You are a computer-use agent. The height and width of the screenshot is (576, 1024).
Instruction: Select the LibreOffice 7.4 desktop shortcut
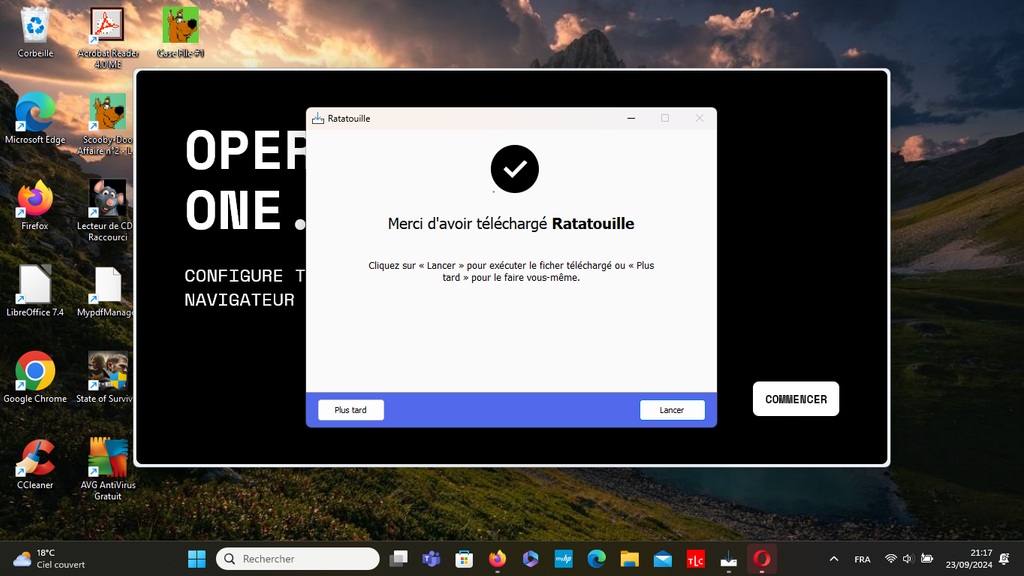[35, 291]
